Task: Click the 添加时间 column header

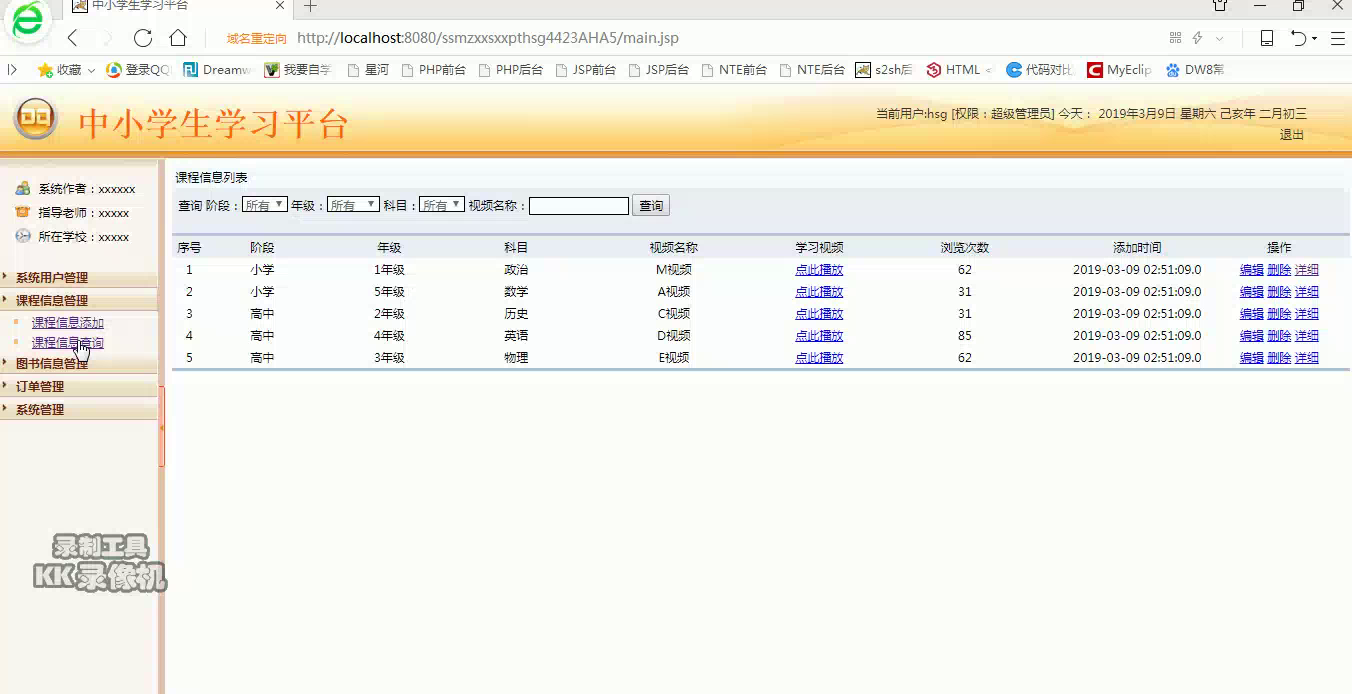Action: (x=1137, y=247)
